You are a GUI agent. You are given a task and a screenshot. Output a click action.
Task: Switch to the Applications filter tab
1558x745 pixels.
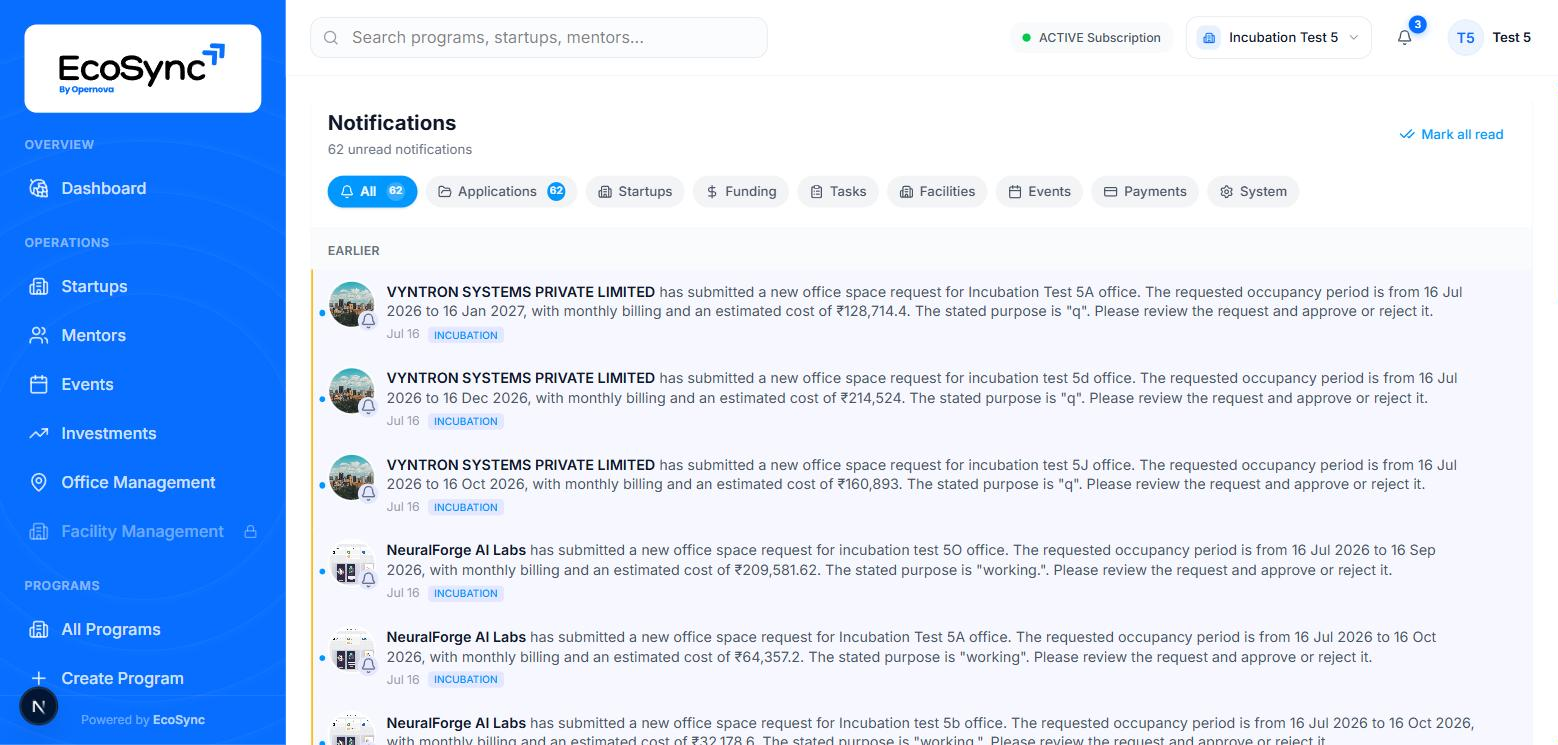501,191
